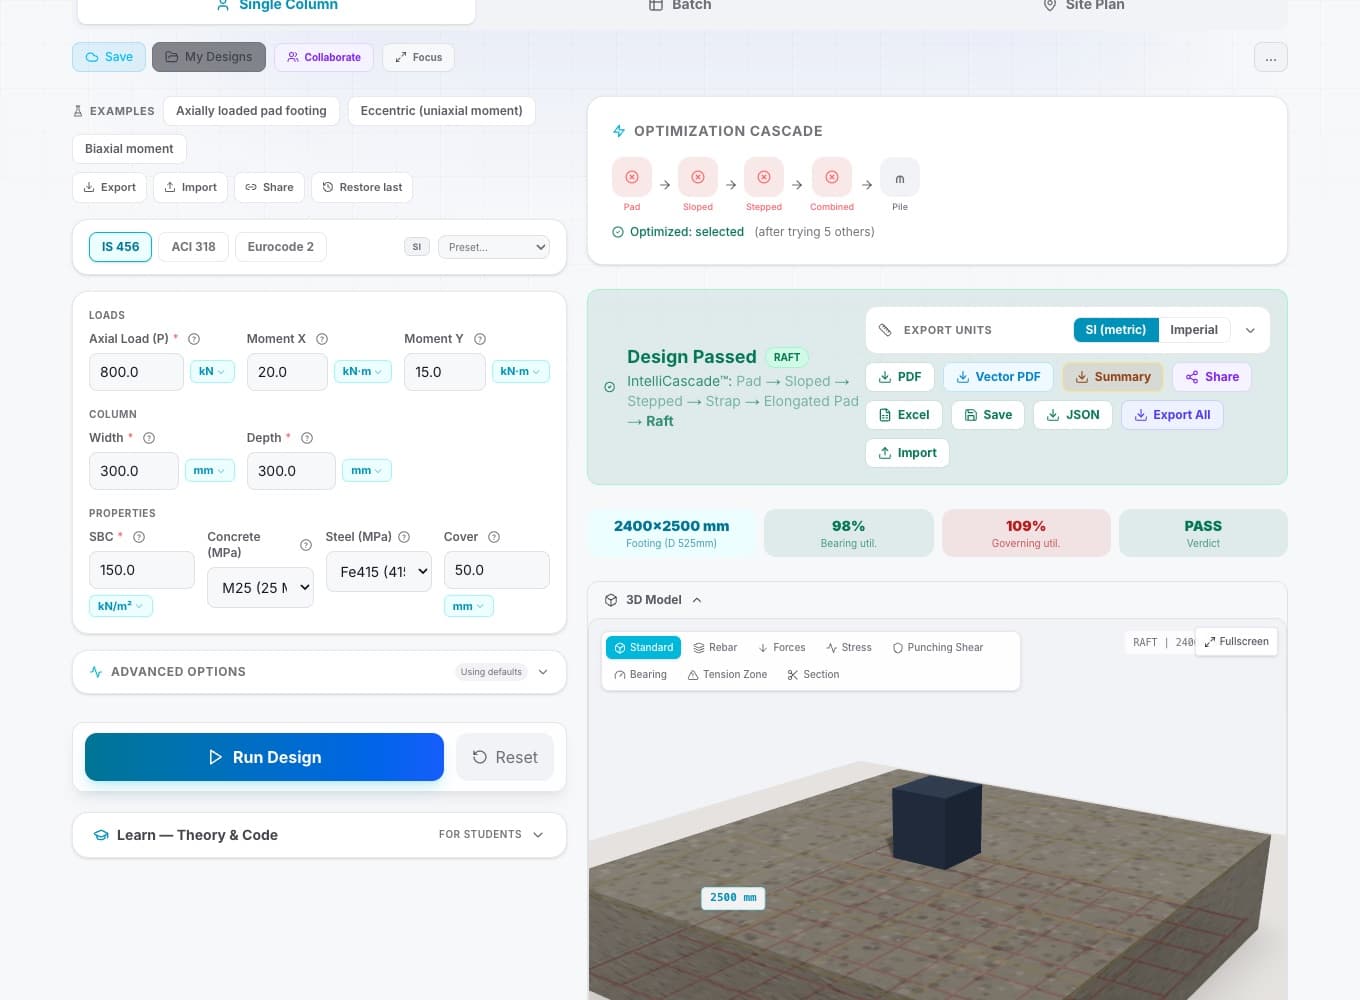Show the Punching Shear view
Viewport: 1360px width, 1000px height.
[x=937, y=648]
